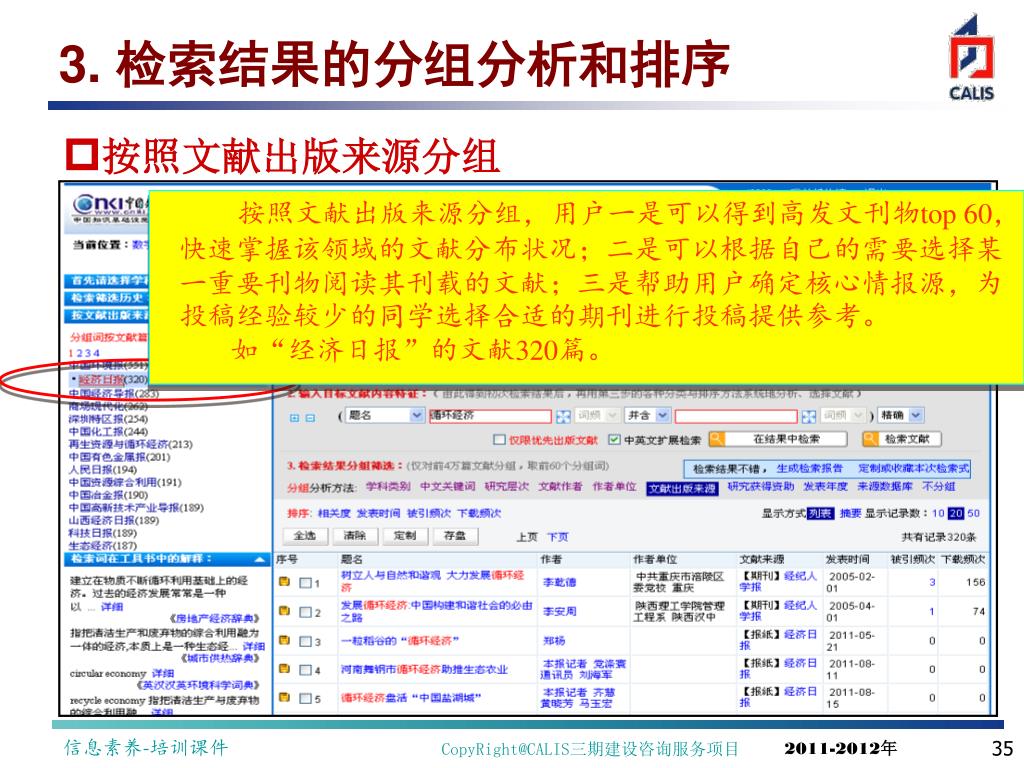Select 中国经济导报(283) in source list
This screenshot has height=768, width=1024.
click(114, 393)
